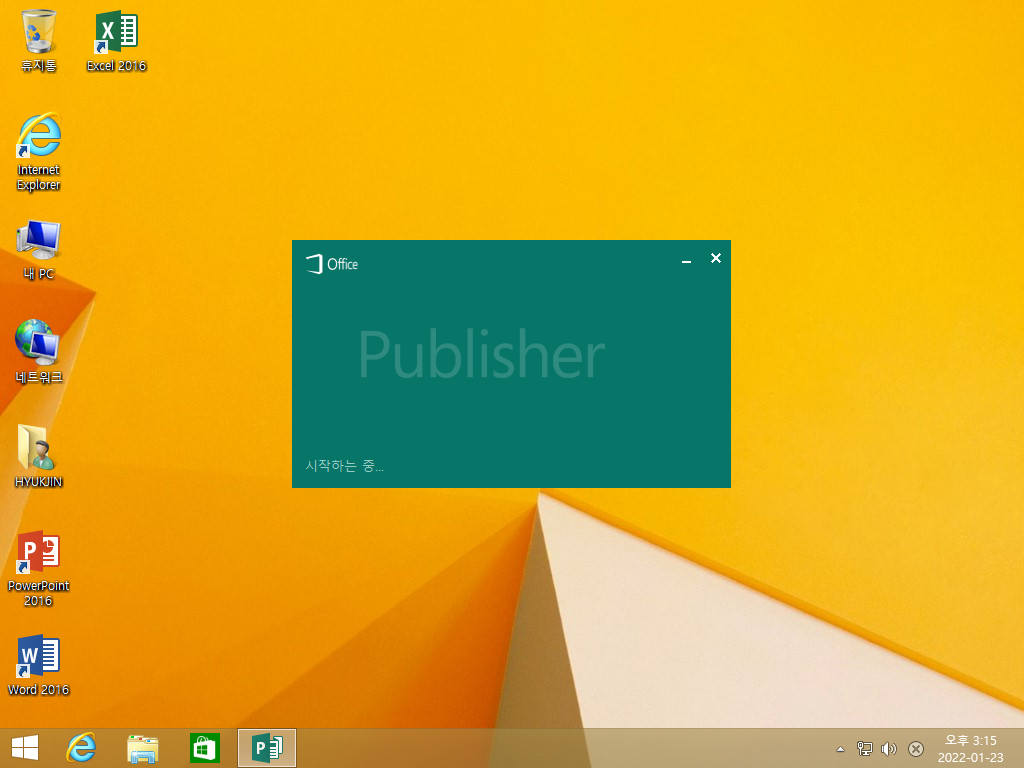Click the tray icon with an X
This screenshot has height=768, width=1024.
coord(916,748)
